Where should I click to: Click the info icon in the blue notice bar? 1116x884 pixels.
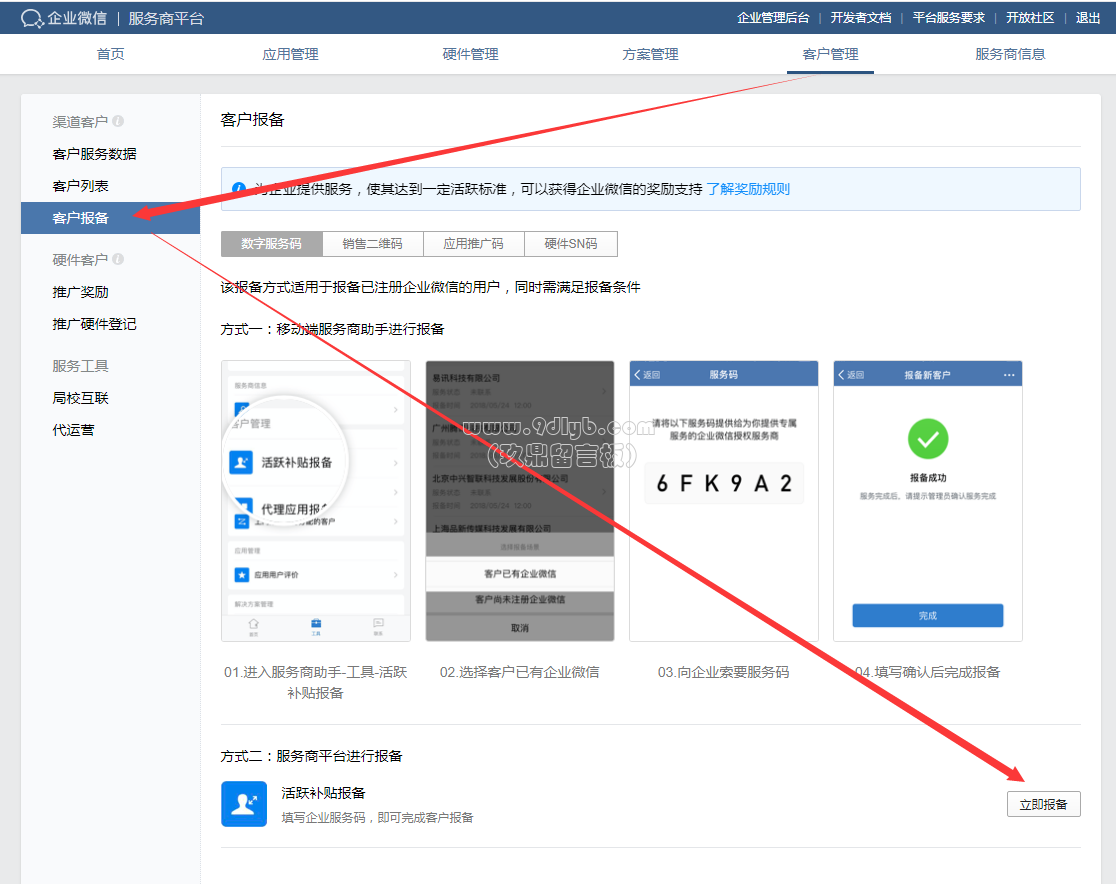(239, 189)
